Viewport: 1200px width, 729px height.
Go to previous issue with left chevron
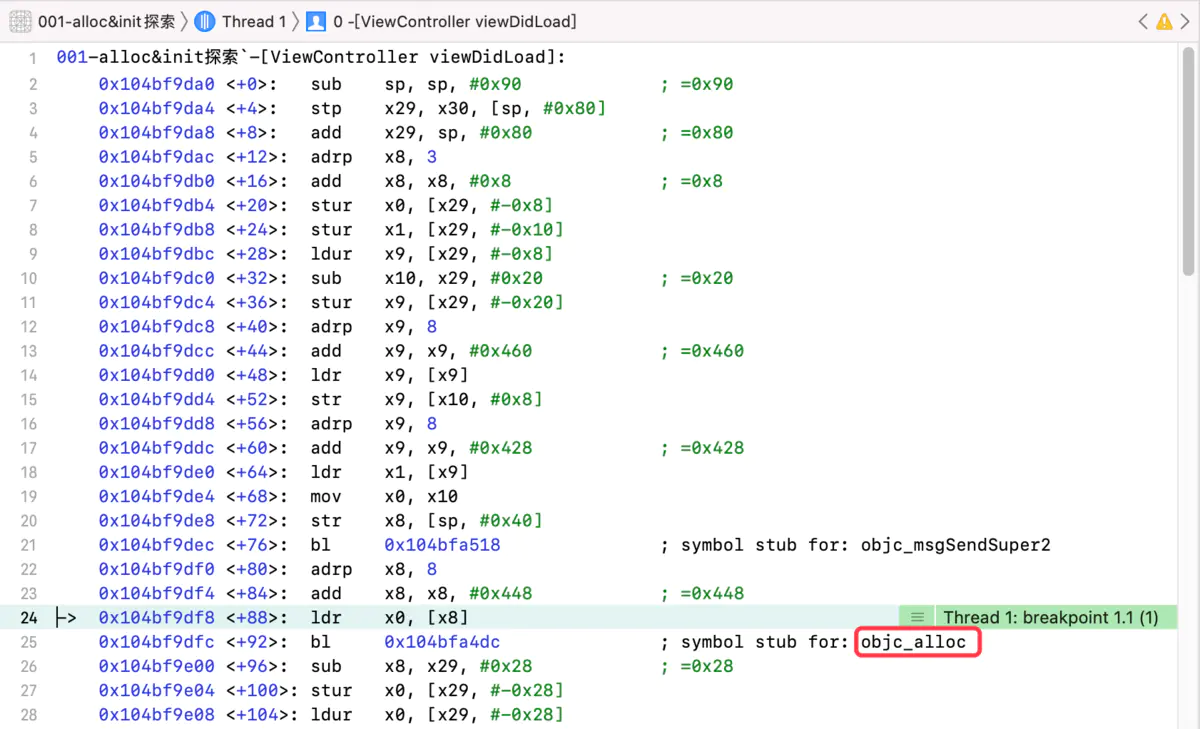tap(1143, 21)
